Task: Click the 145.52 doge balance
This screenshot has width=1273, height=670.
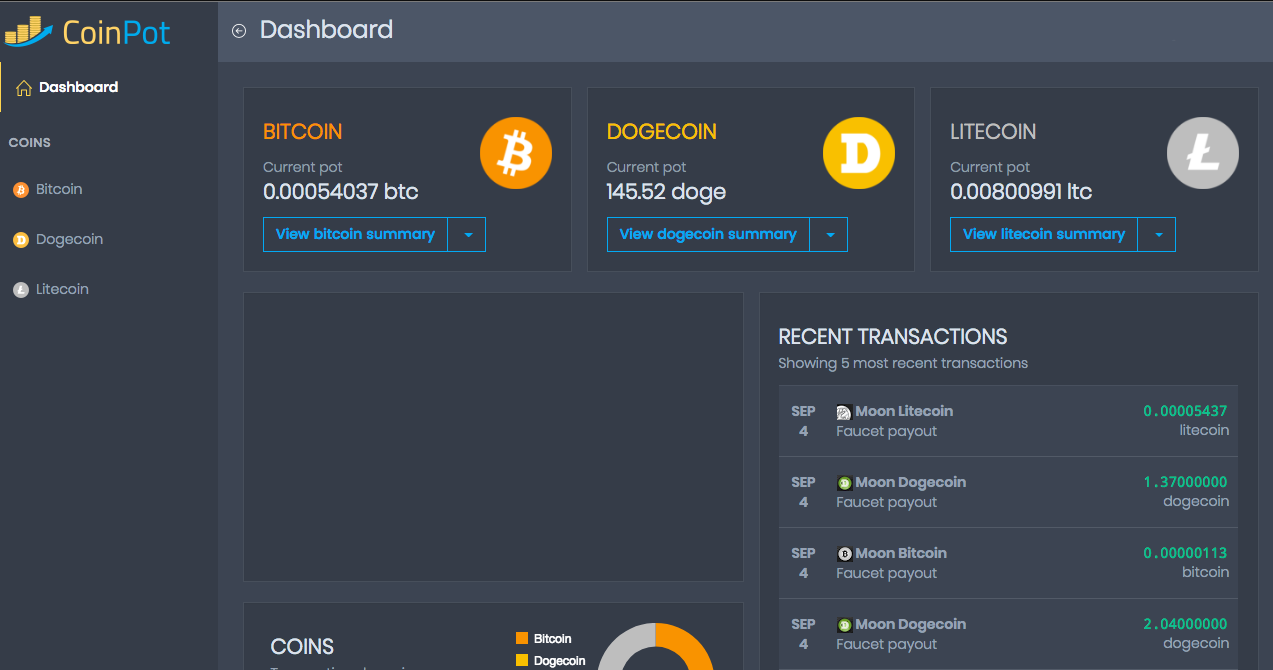Action: point(666,192)
